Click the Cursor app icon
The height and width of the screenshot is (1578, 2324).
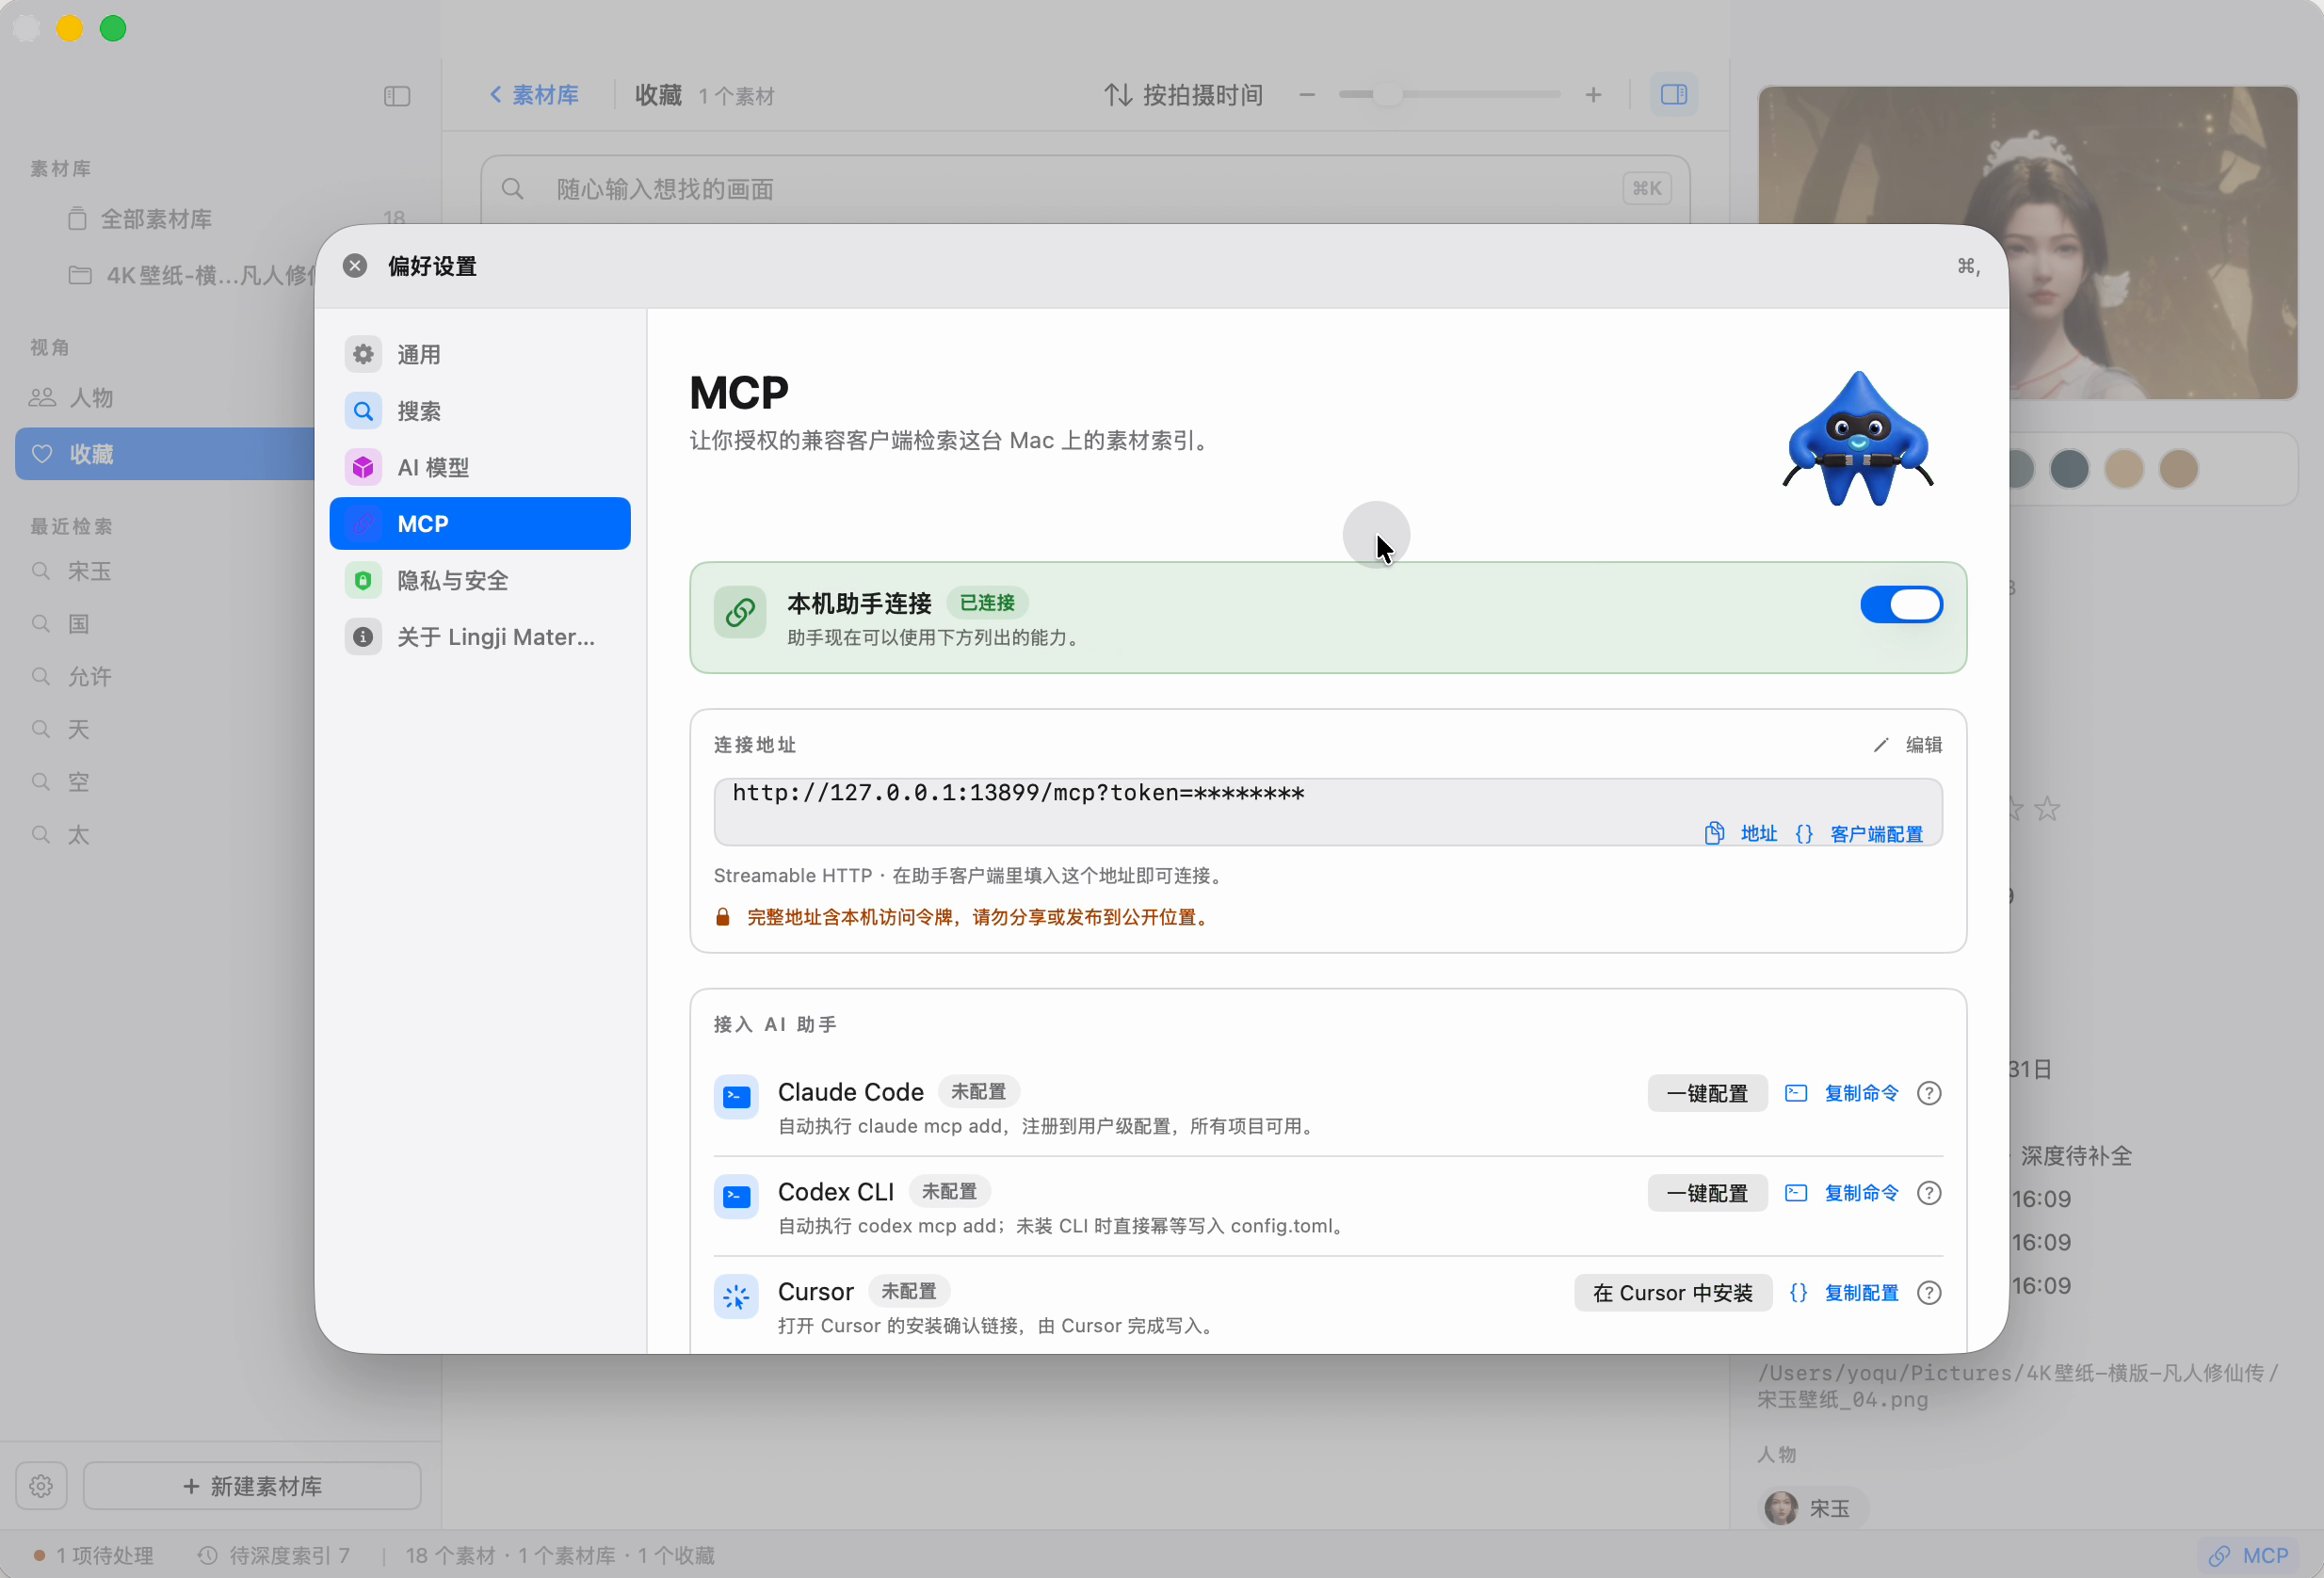click(736, 1297)
